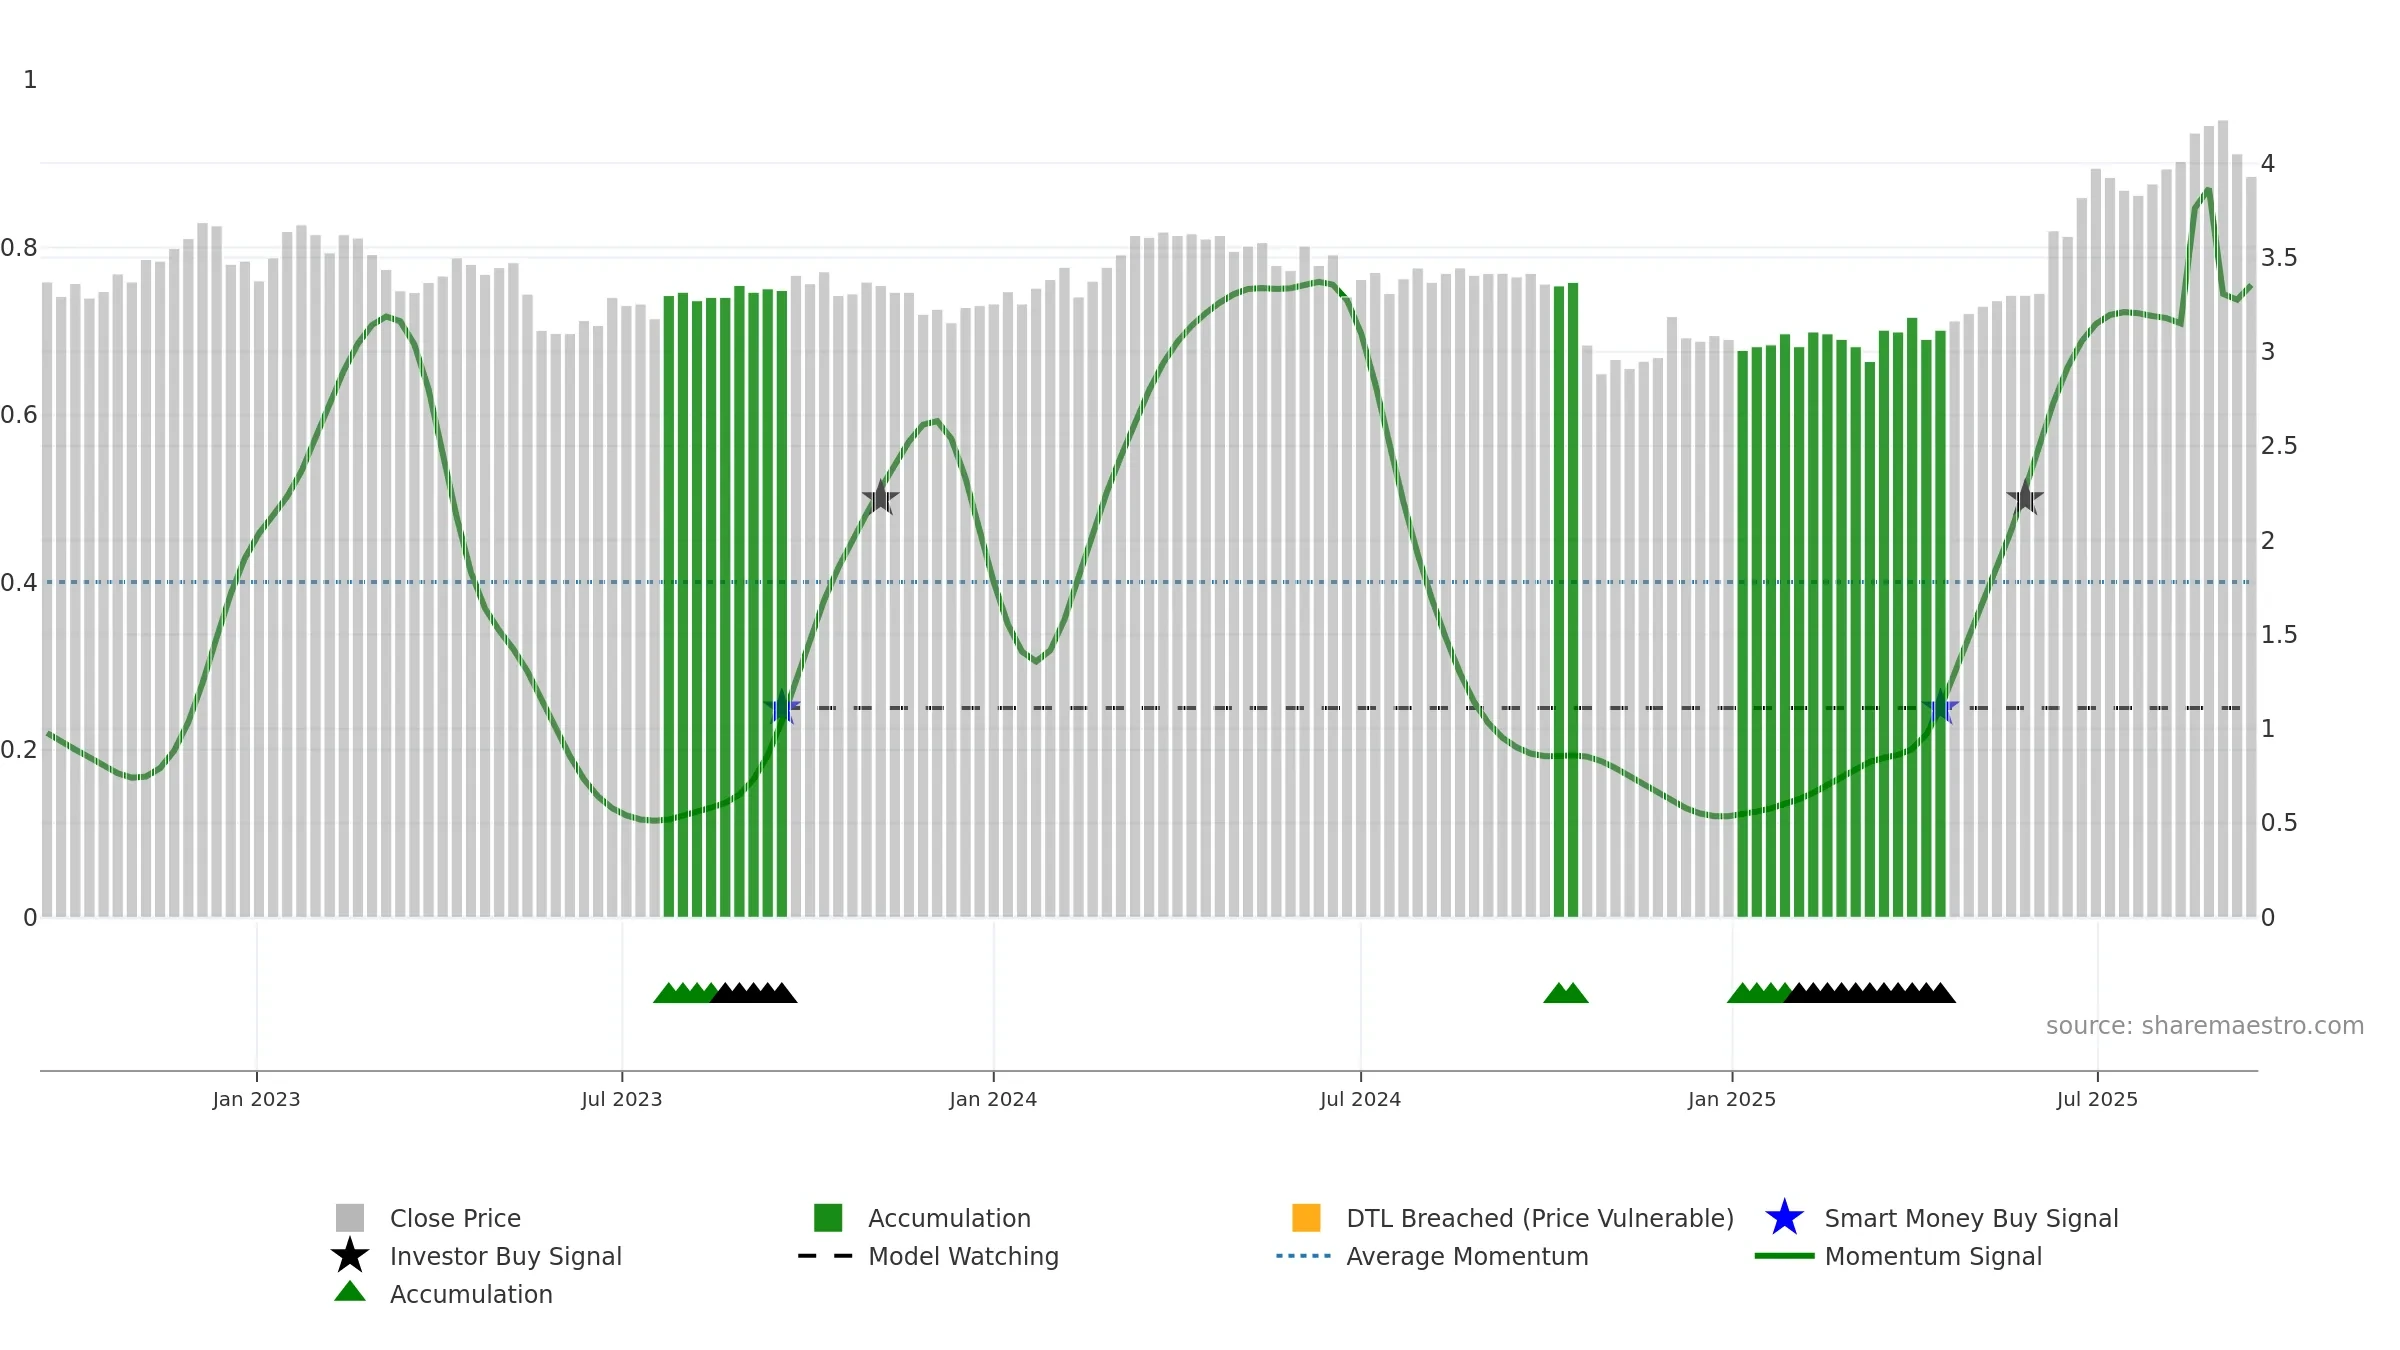Click the Smart Money Buy Signal legend text
This screenshot has width=2400, height=1350.
coord(1971,1218)
